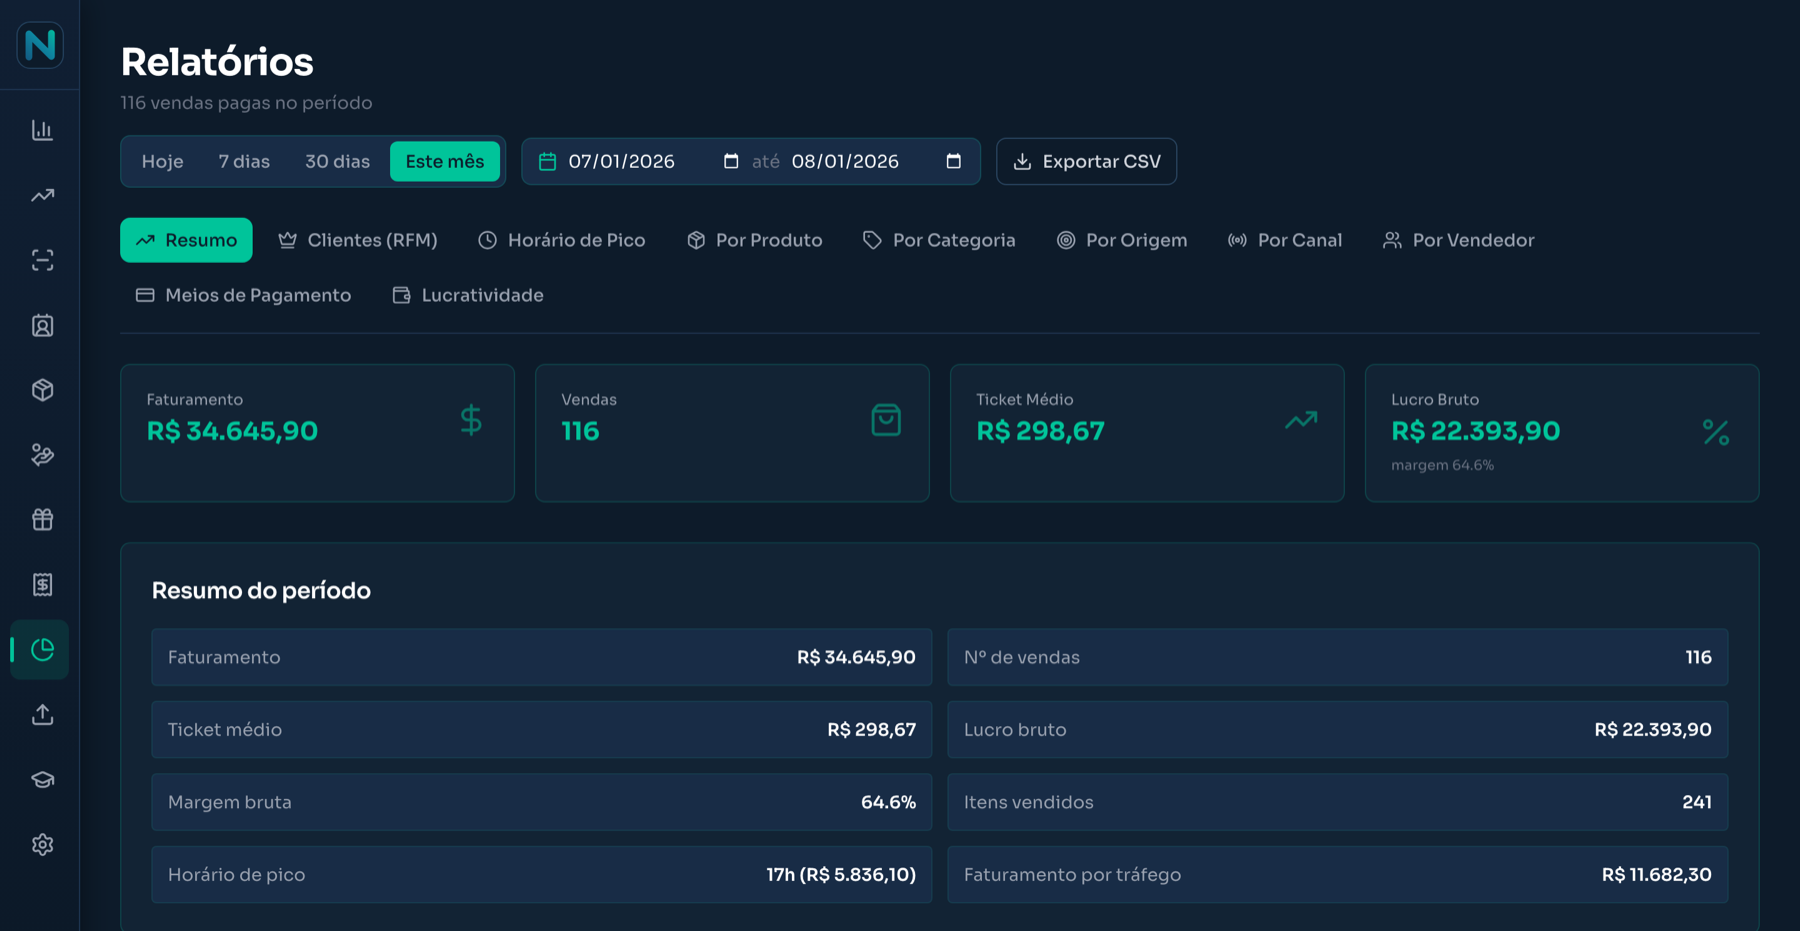Image resolution: width=1800 pixels, height=931 pixels.
Task: Click the Relatórios page heading
Action: pyautogui.click(x=217, y=62)
